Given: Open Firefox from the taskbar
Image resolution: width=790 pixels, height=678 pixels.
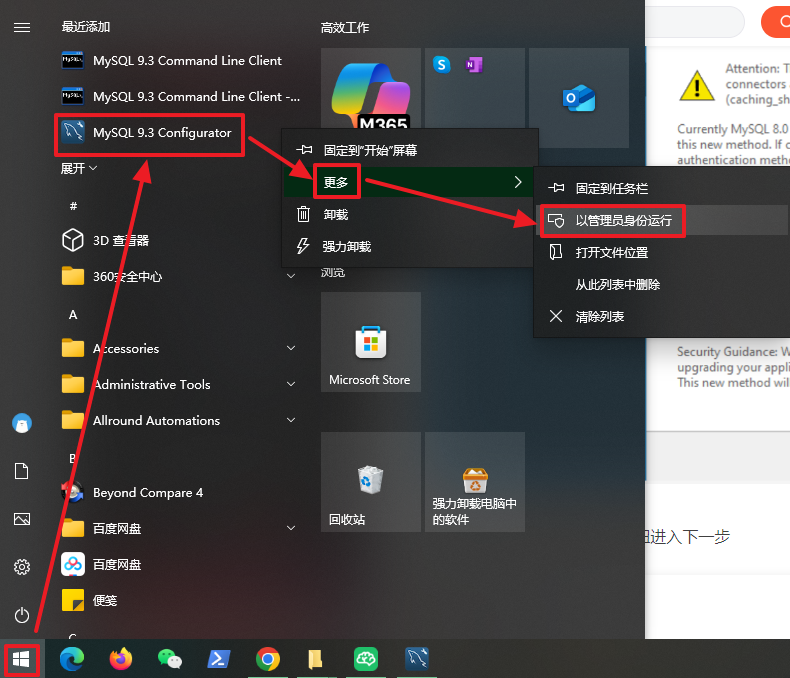Looking at the screenshot, I should click(x=121, y=659).
